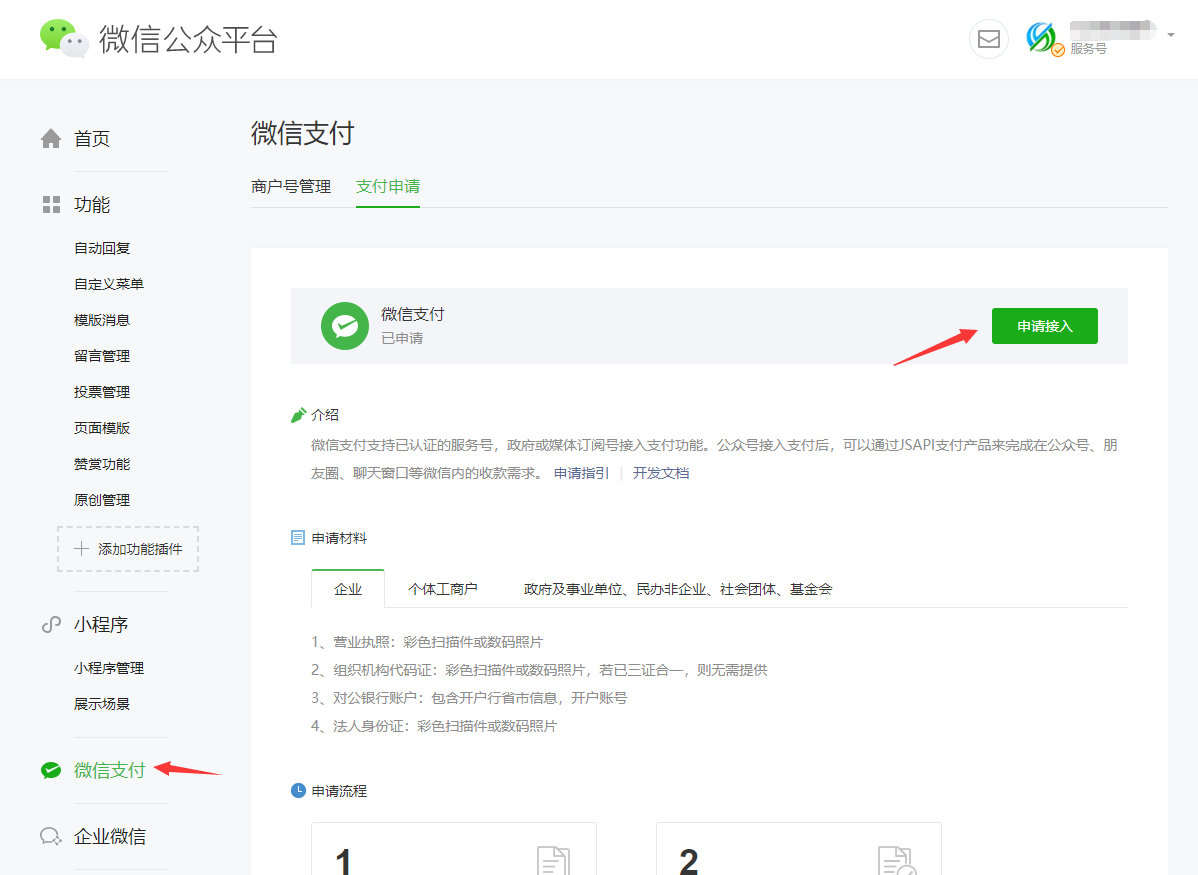Click the link icon beside 小程序
Image resolution: width=1198 pixels, height=875 pixels.
click(x=51, y=625)
